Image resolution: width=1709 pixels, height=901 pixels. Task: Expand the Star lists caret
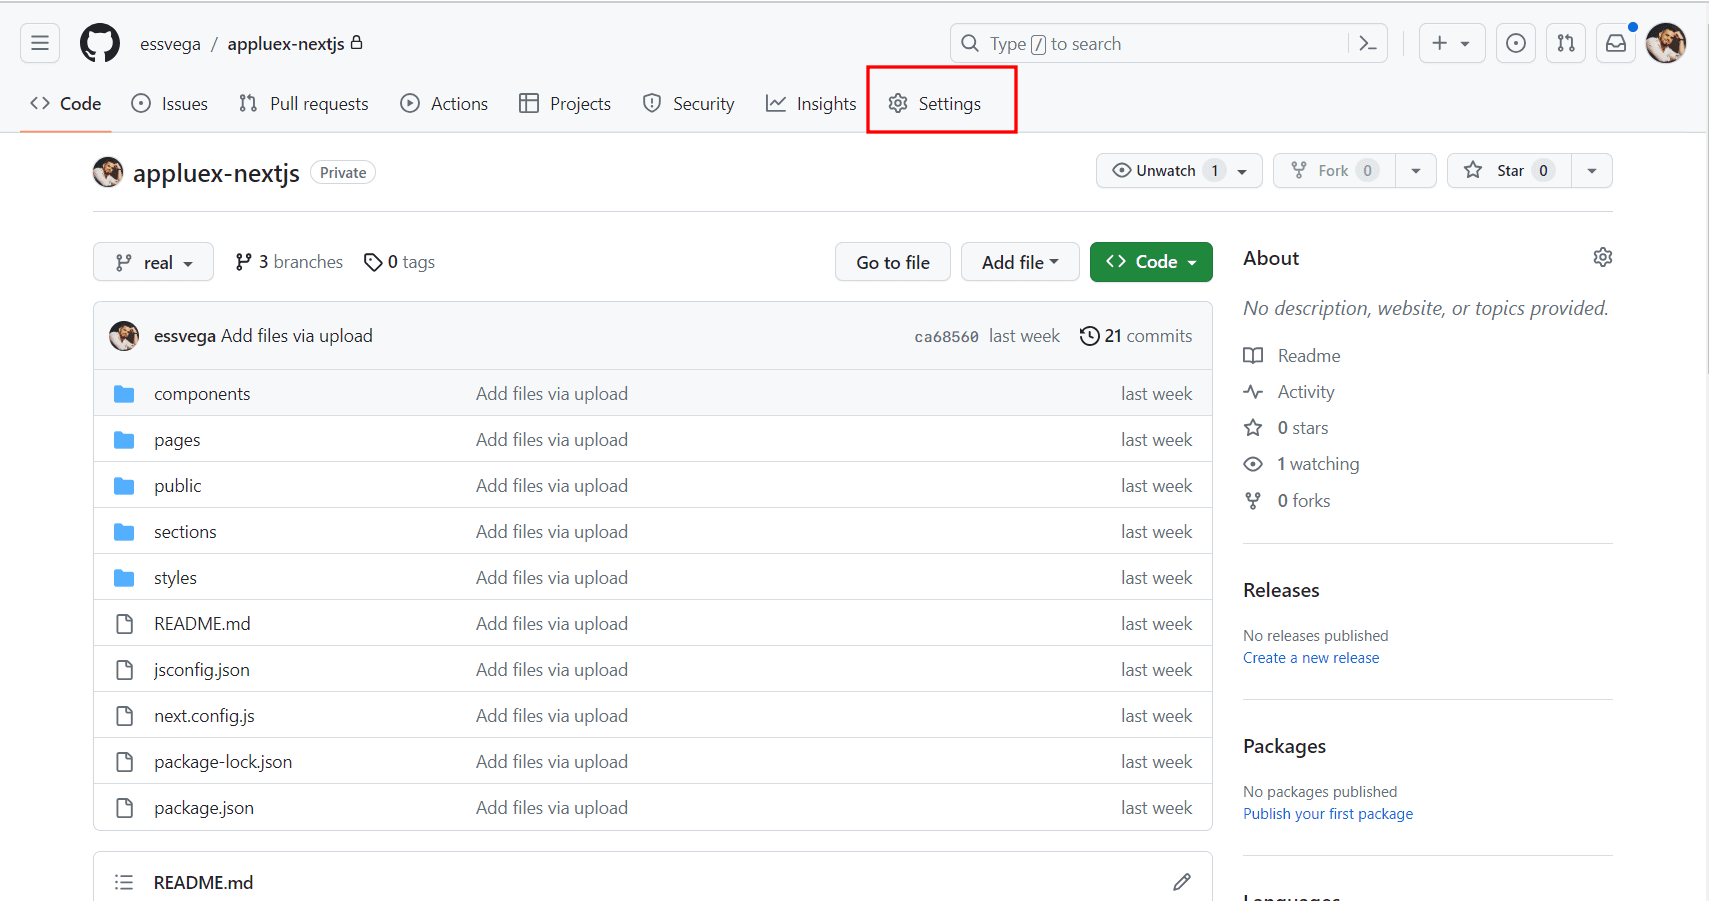click(1592, 170)
